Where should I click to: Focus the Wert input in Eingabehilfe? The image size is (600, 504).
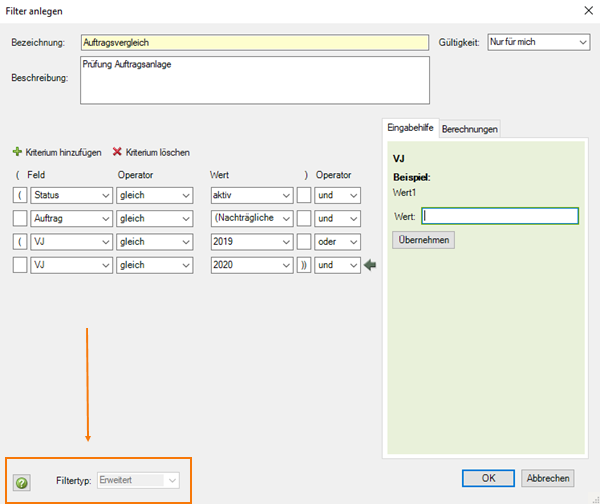500,216
